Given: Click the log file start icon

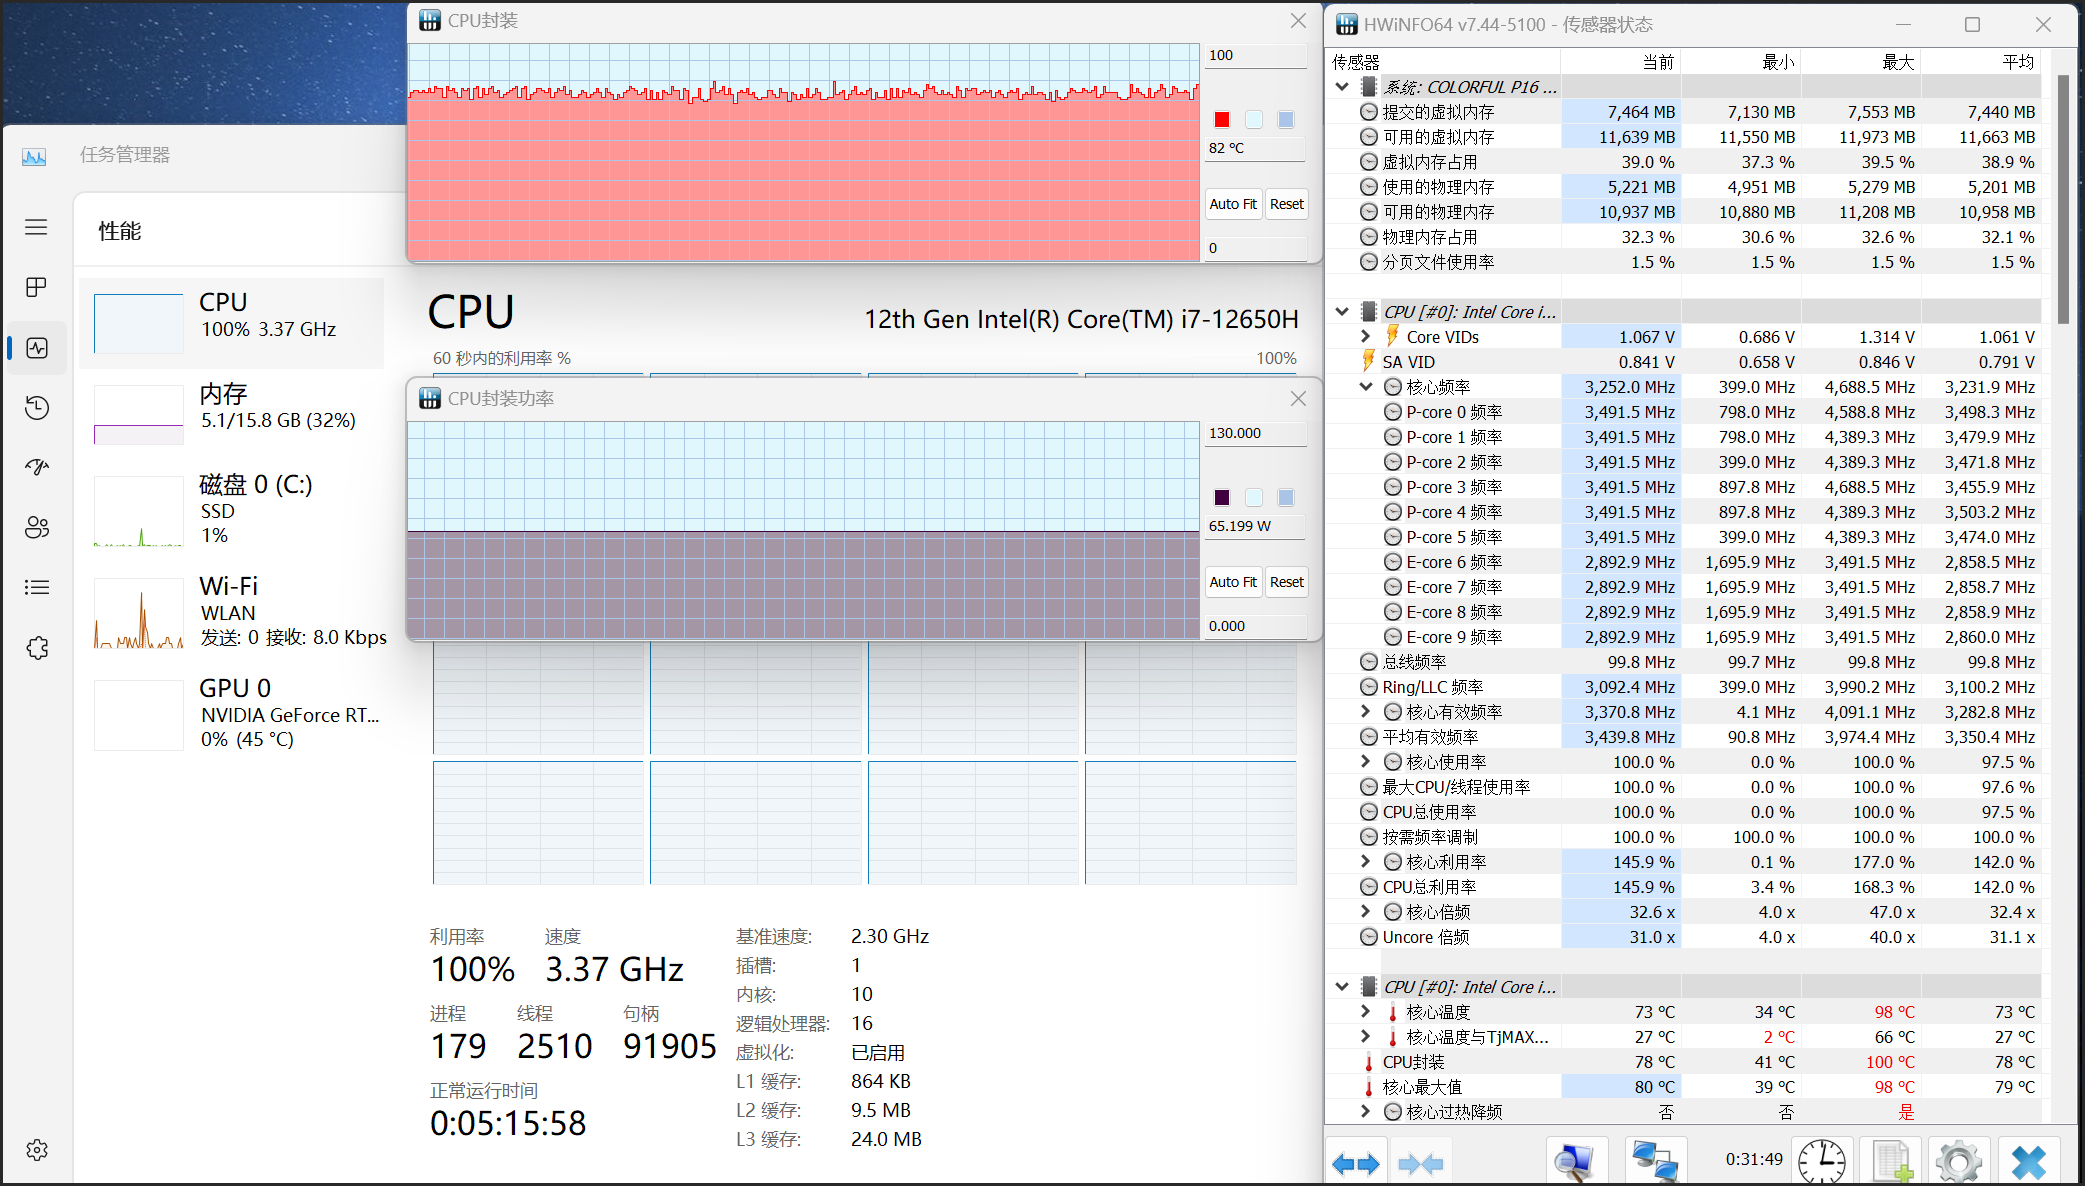Looking at the screenshot, I should [x=1892, y=1162].
